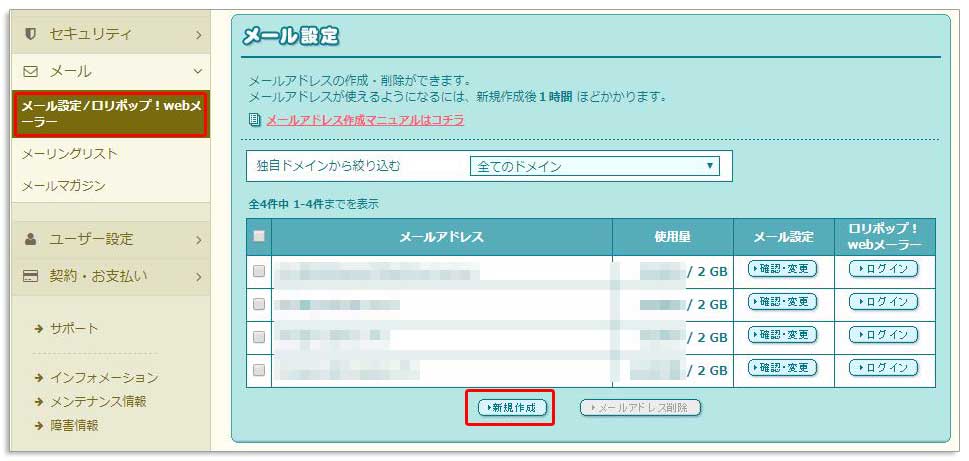This screenshot has width=969, height=461.
Task: Click the メールアドレス column header
Action: click(441, 237)
